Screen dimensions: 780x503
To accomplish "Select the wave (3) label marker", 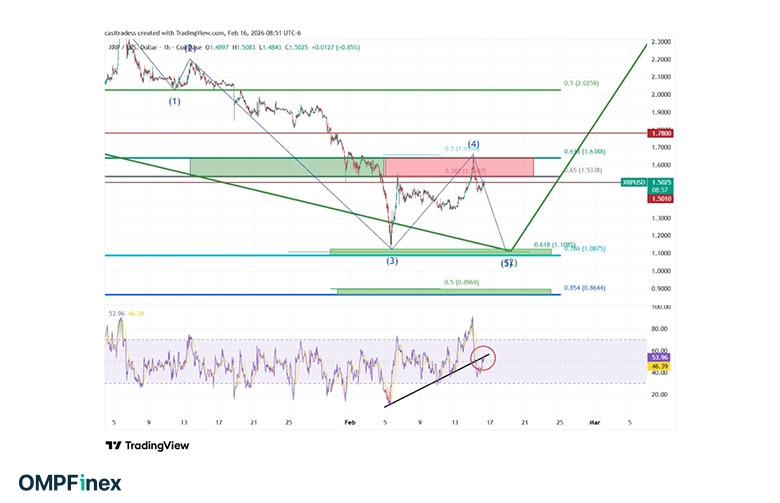I will point(391,261).
